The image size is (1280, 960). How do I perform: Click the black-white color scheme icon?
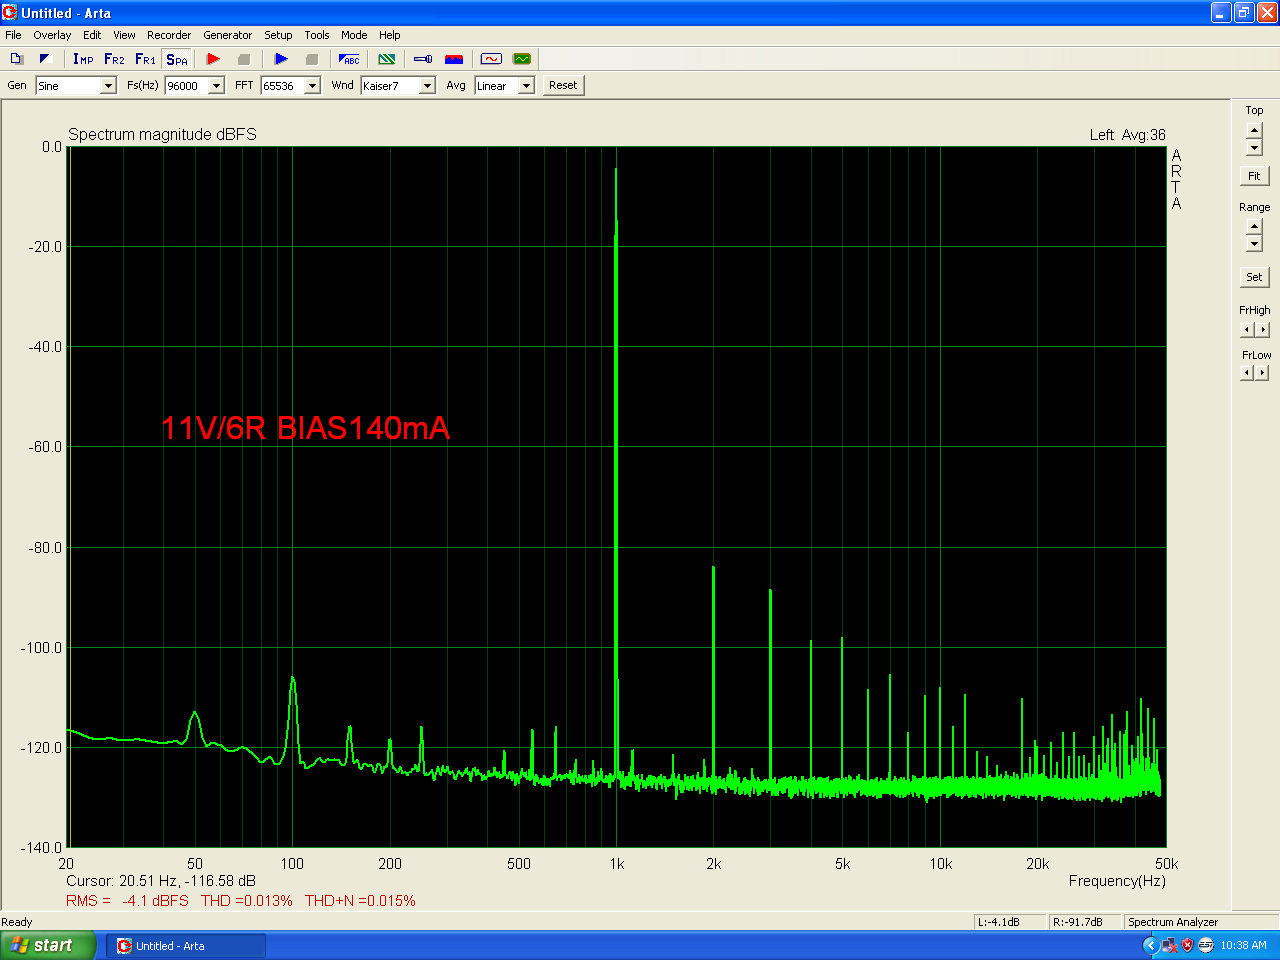[x=45, y=59]
